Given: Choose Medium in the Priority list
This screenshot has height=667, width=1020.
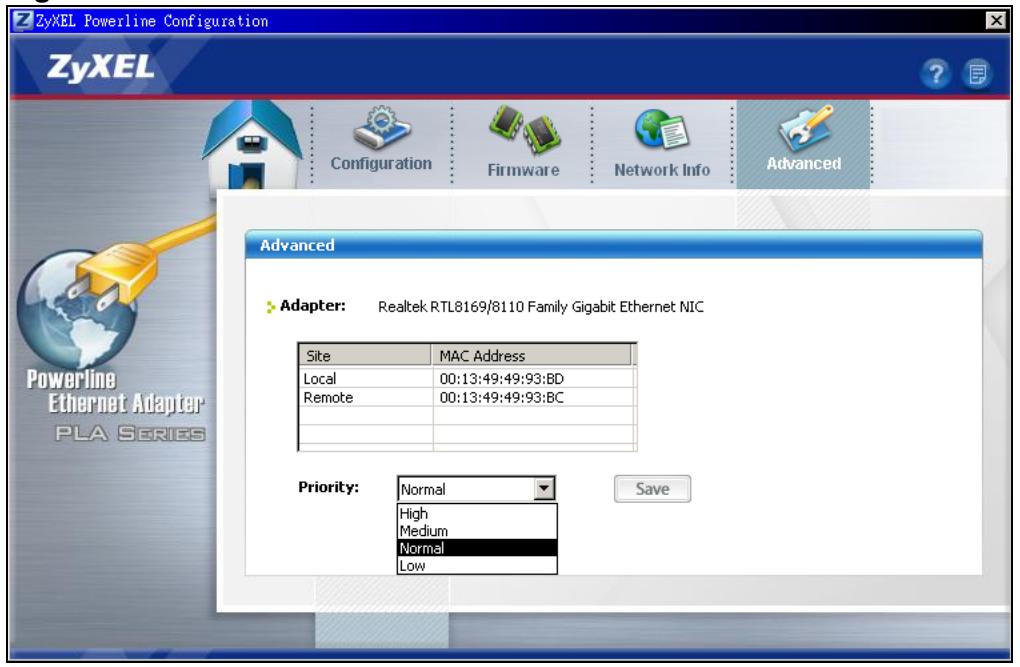Looking at the screenshot, I should (477, 531).
